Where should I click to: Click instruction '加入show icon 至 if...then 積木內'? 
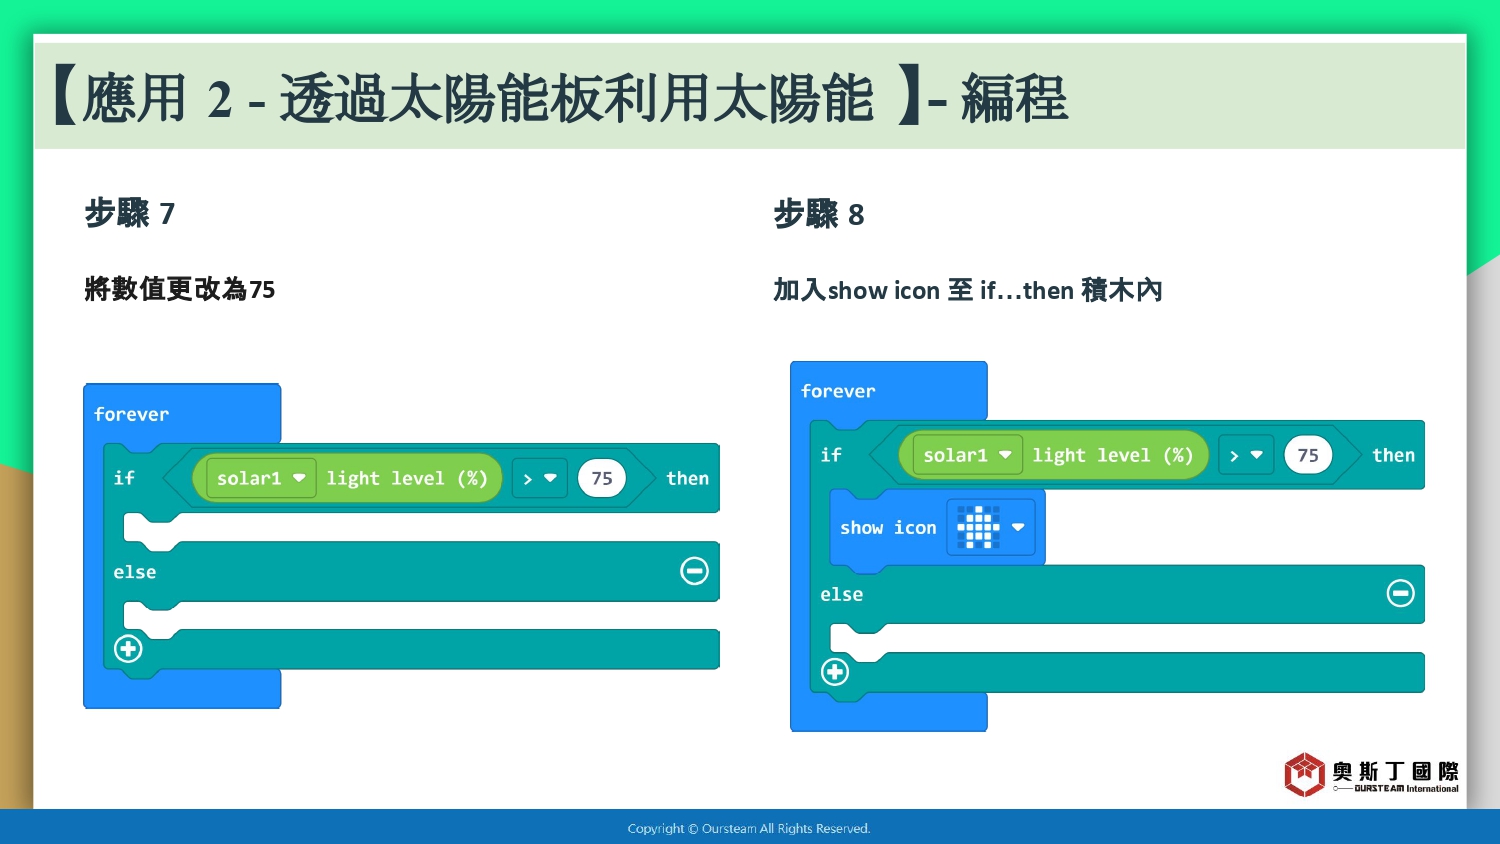click(968, 290)
